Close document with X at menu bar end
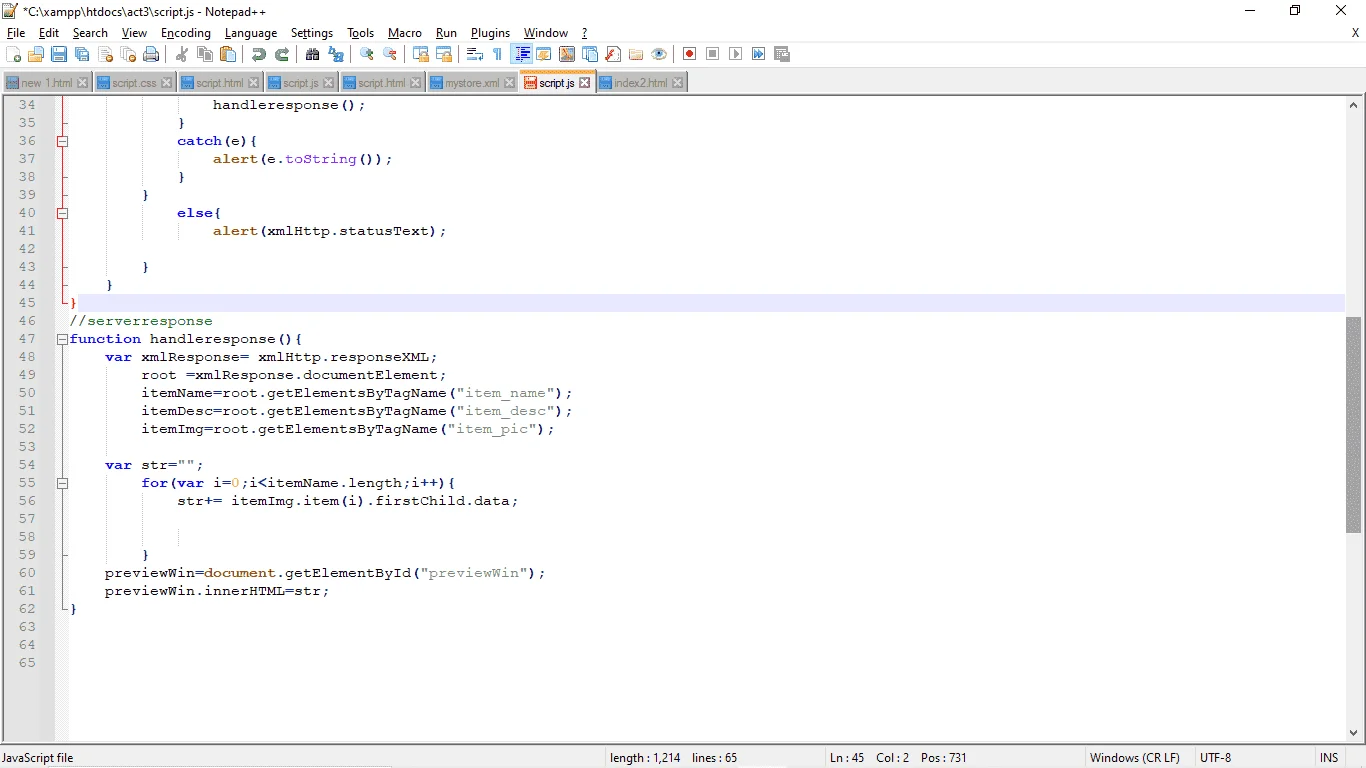Screen dimensions: 1366x768 1355,33
